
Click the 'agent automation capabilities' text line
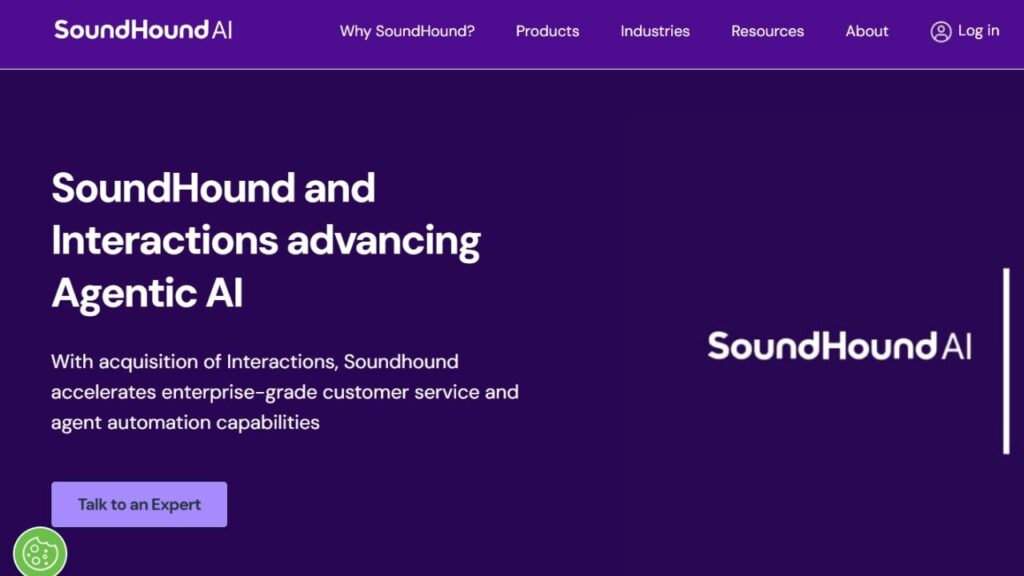(x=185, y=422)
